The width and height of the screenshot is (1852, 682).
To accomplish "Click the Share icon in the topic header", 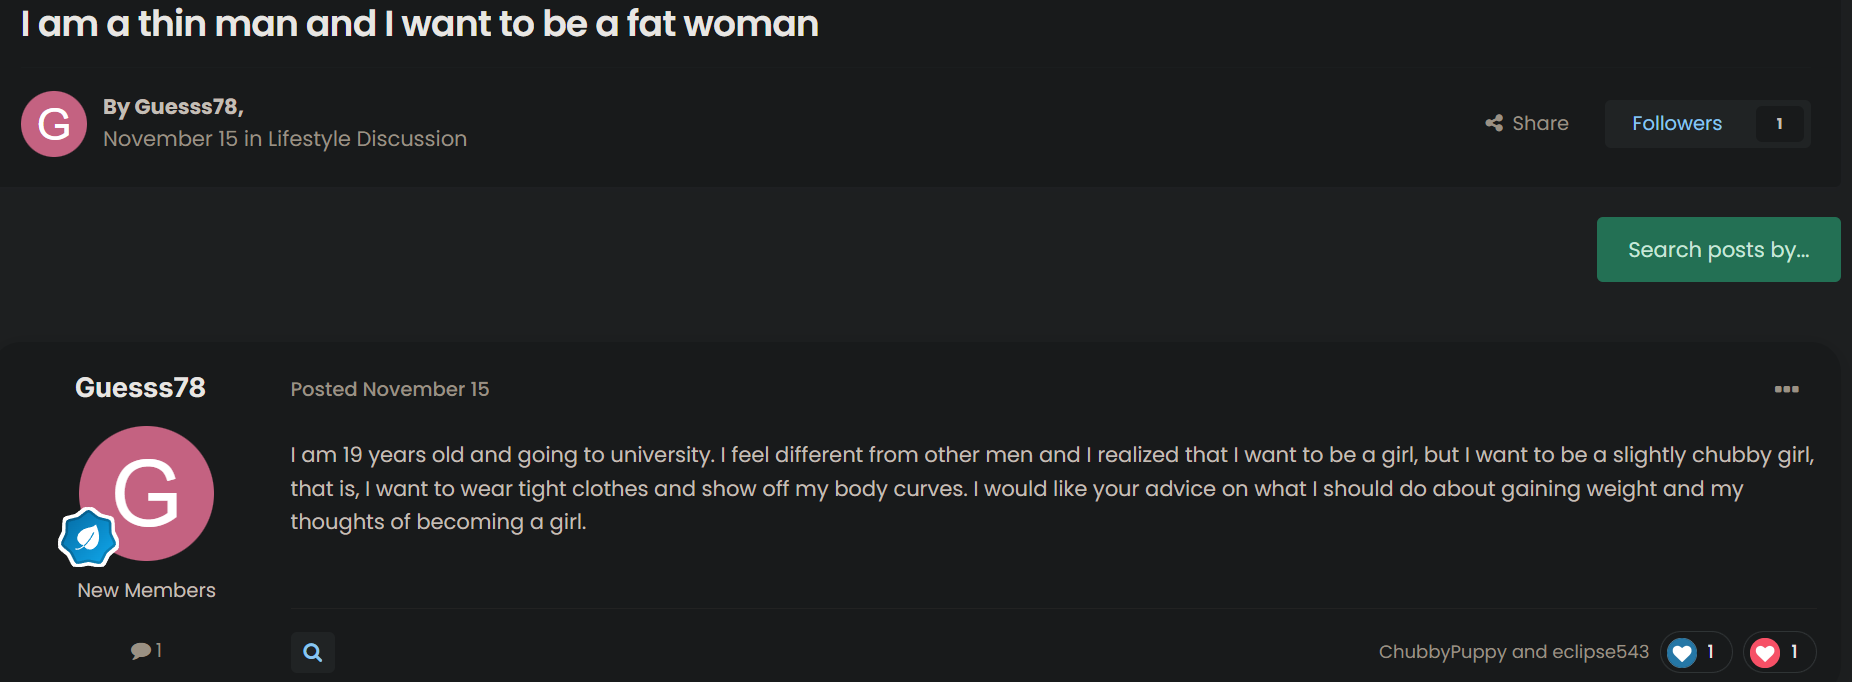I will coord(1494,123).
